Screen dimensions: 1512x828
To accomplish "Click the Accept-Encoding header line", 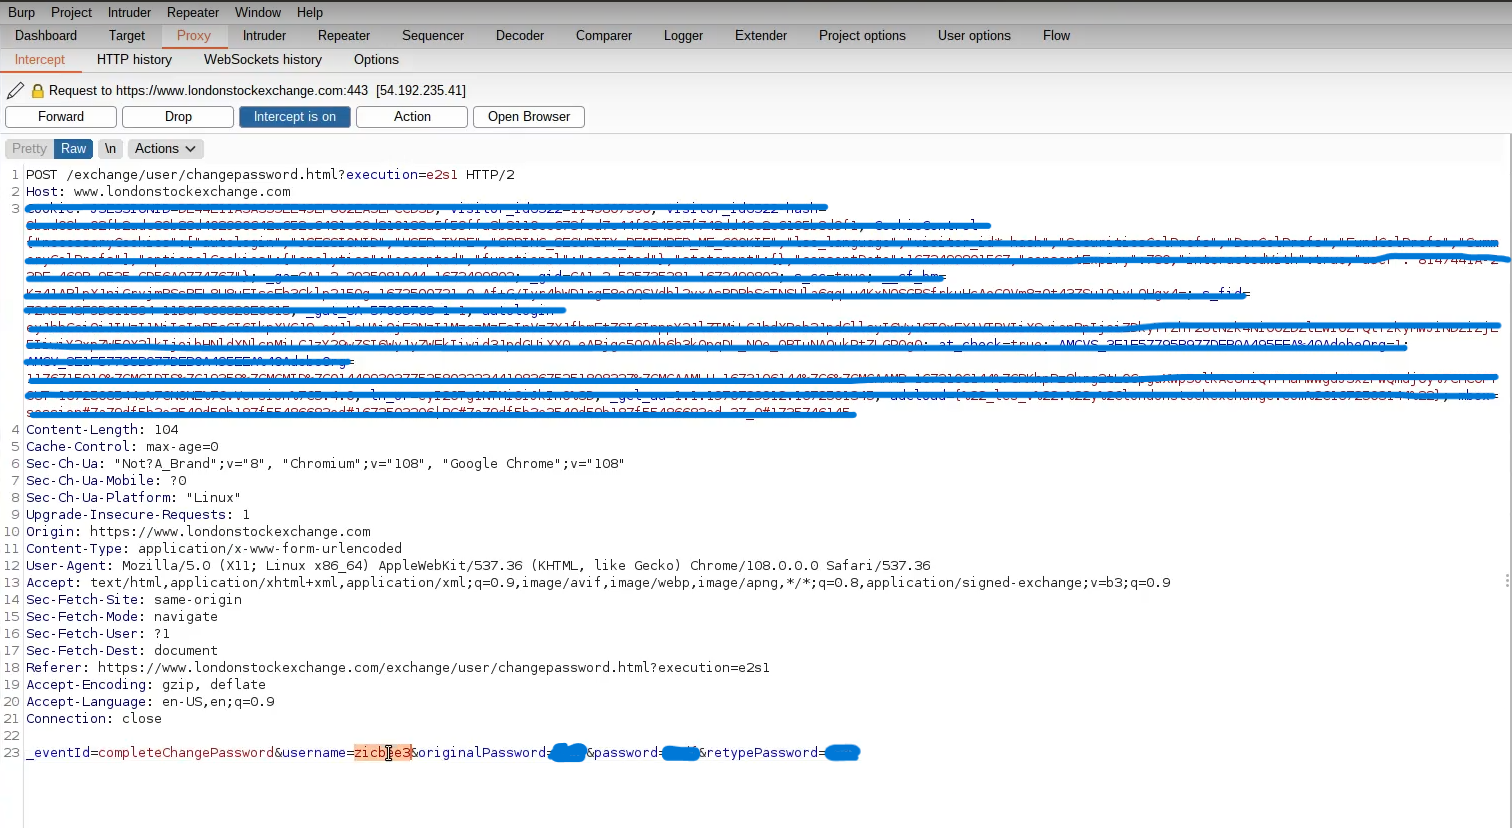I will point(146,685).
